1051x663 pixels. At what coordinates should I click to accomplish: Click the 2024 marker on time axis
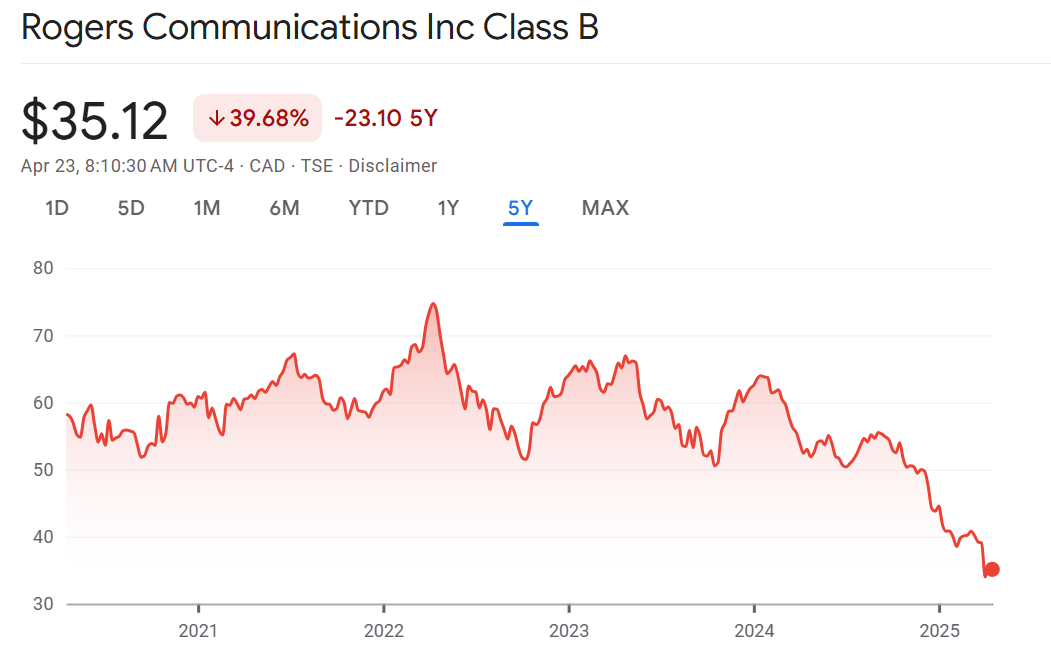[x=754, y=631]
